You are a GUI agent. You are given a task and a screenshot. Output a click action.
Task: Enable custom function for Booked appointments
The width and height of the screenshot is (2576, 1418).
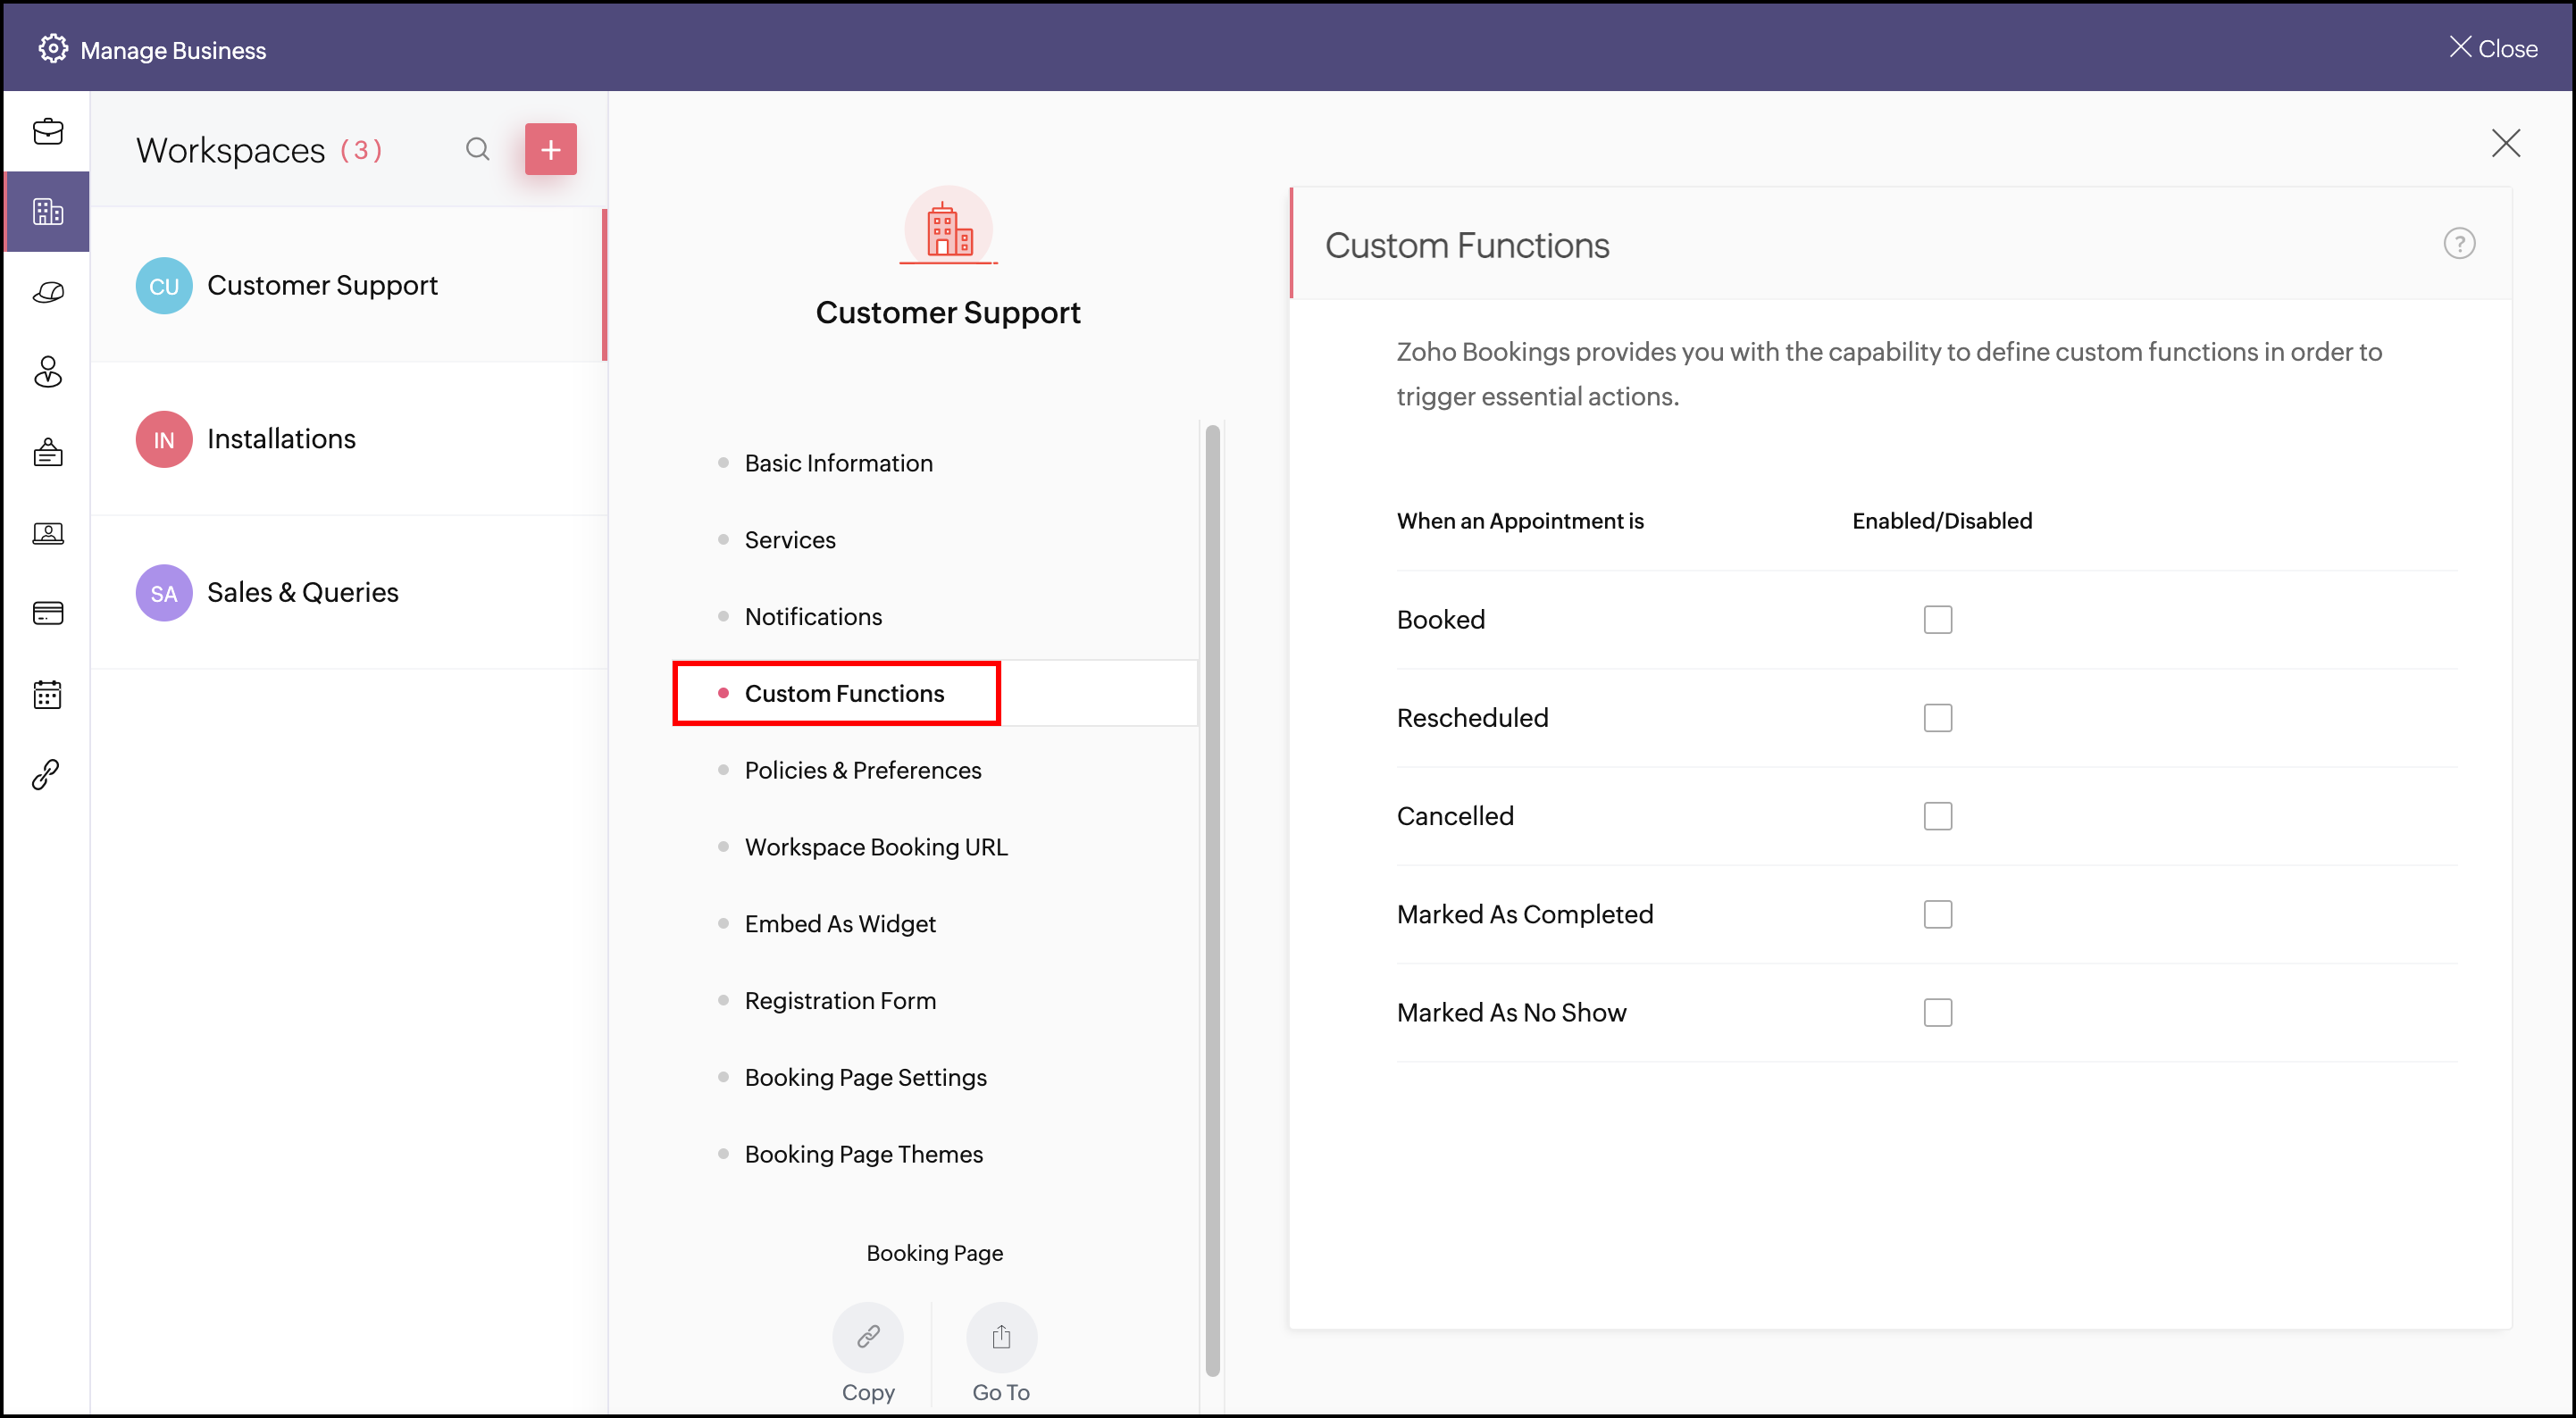pyautogui.click(x=1937, y=620)
